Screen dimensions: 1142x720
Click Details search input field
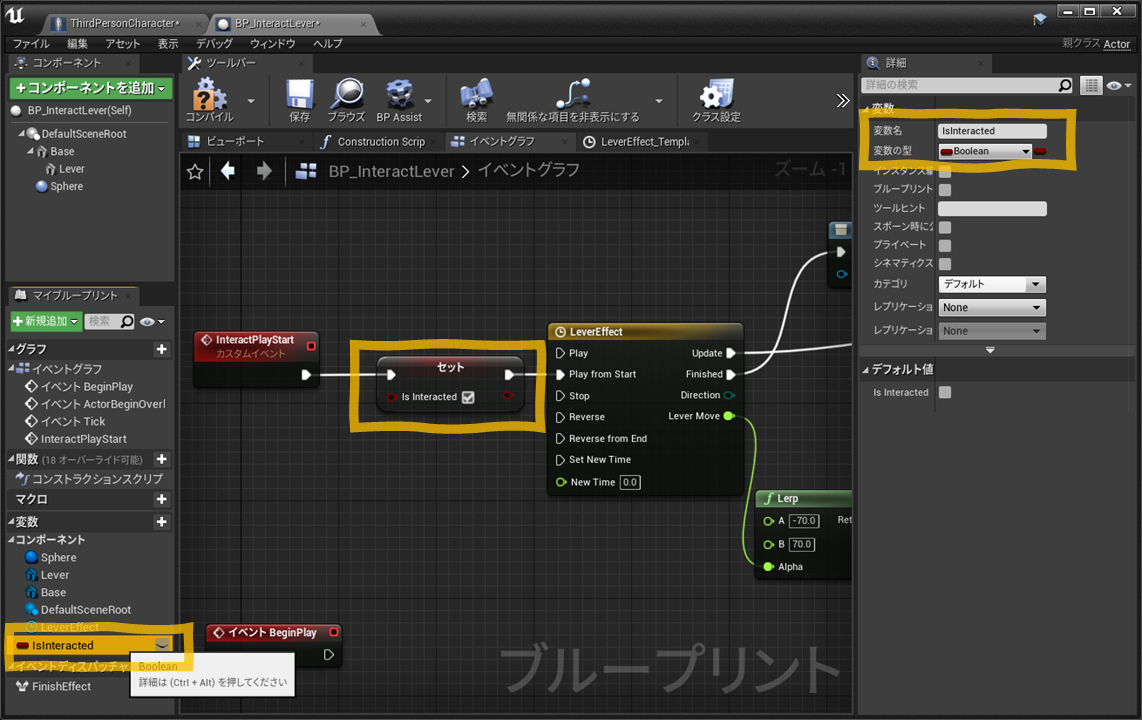point(967,85)
